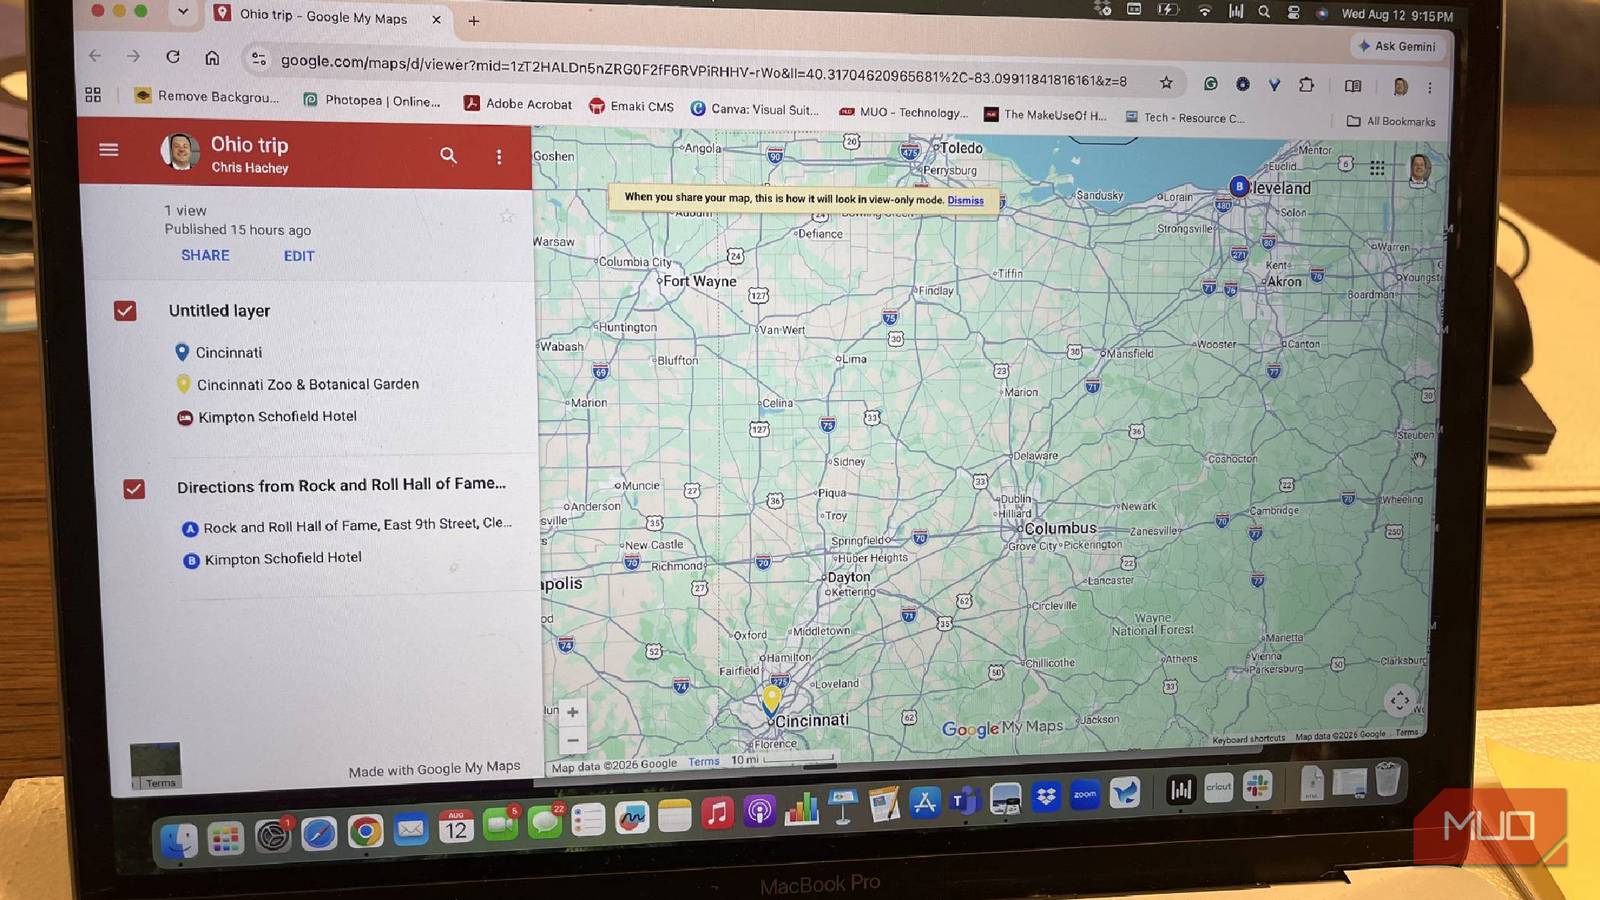Open the Remove Background bookmark
Screen dimensions: 1600x900
coord(207,96)
